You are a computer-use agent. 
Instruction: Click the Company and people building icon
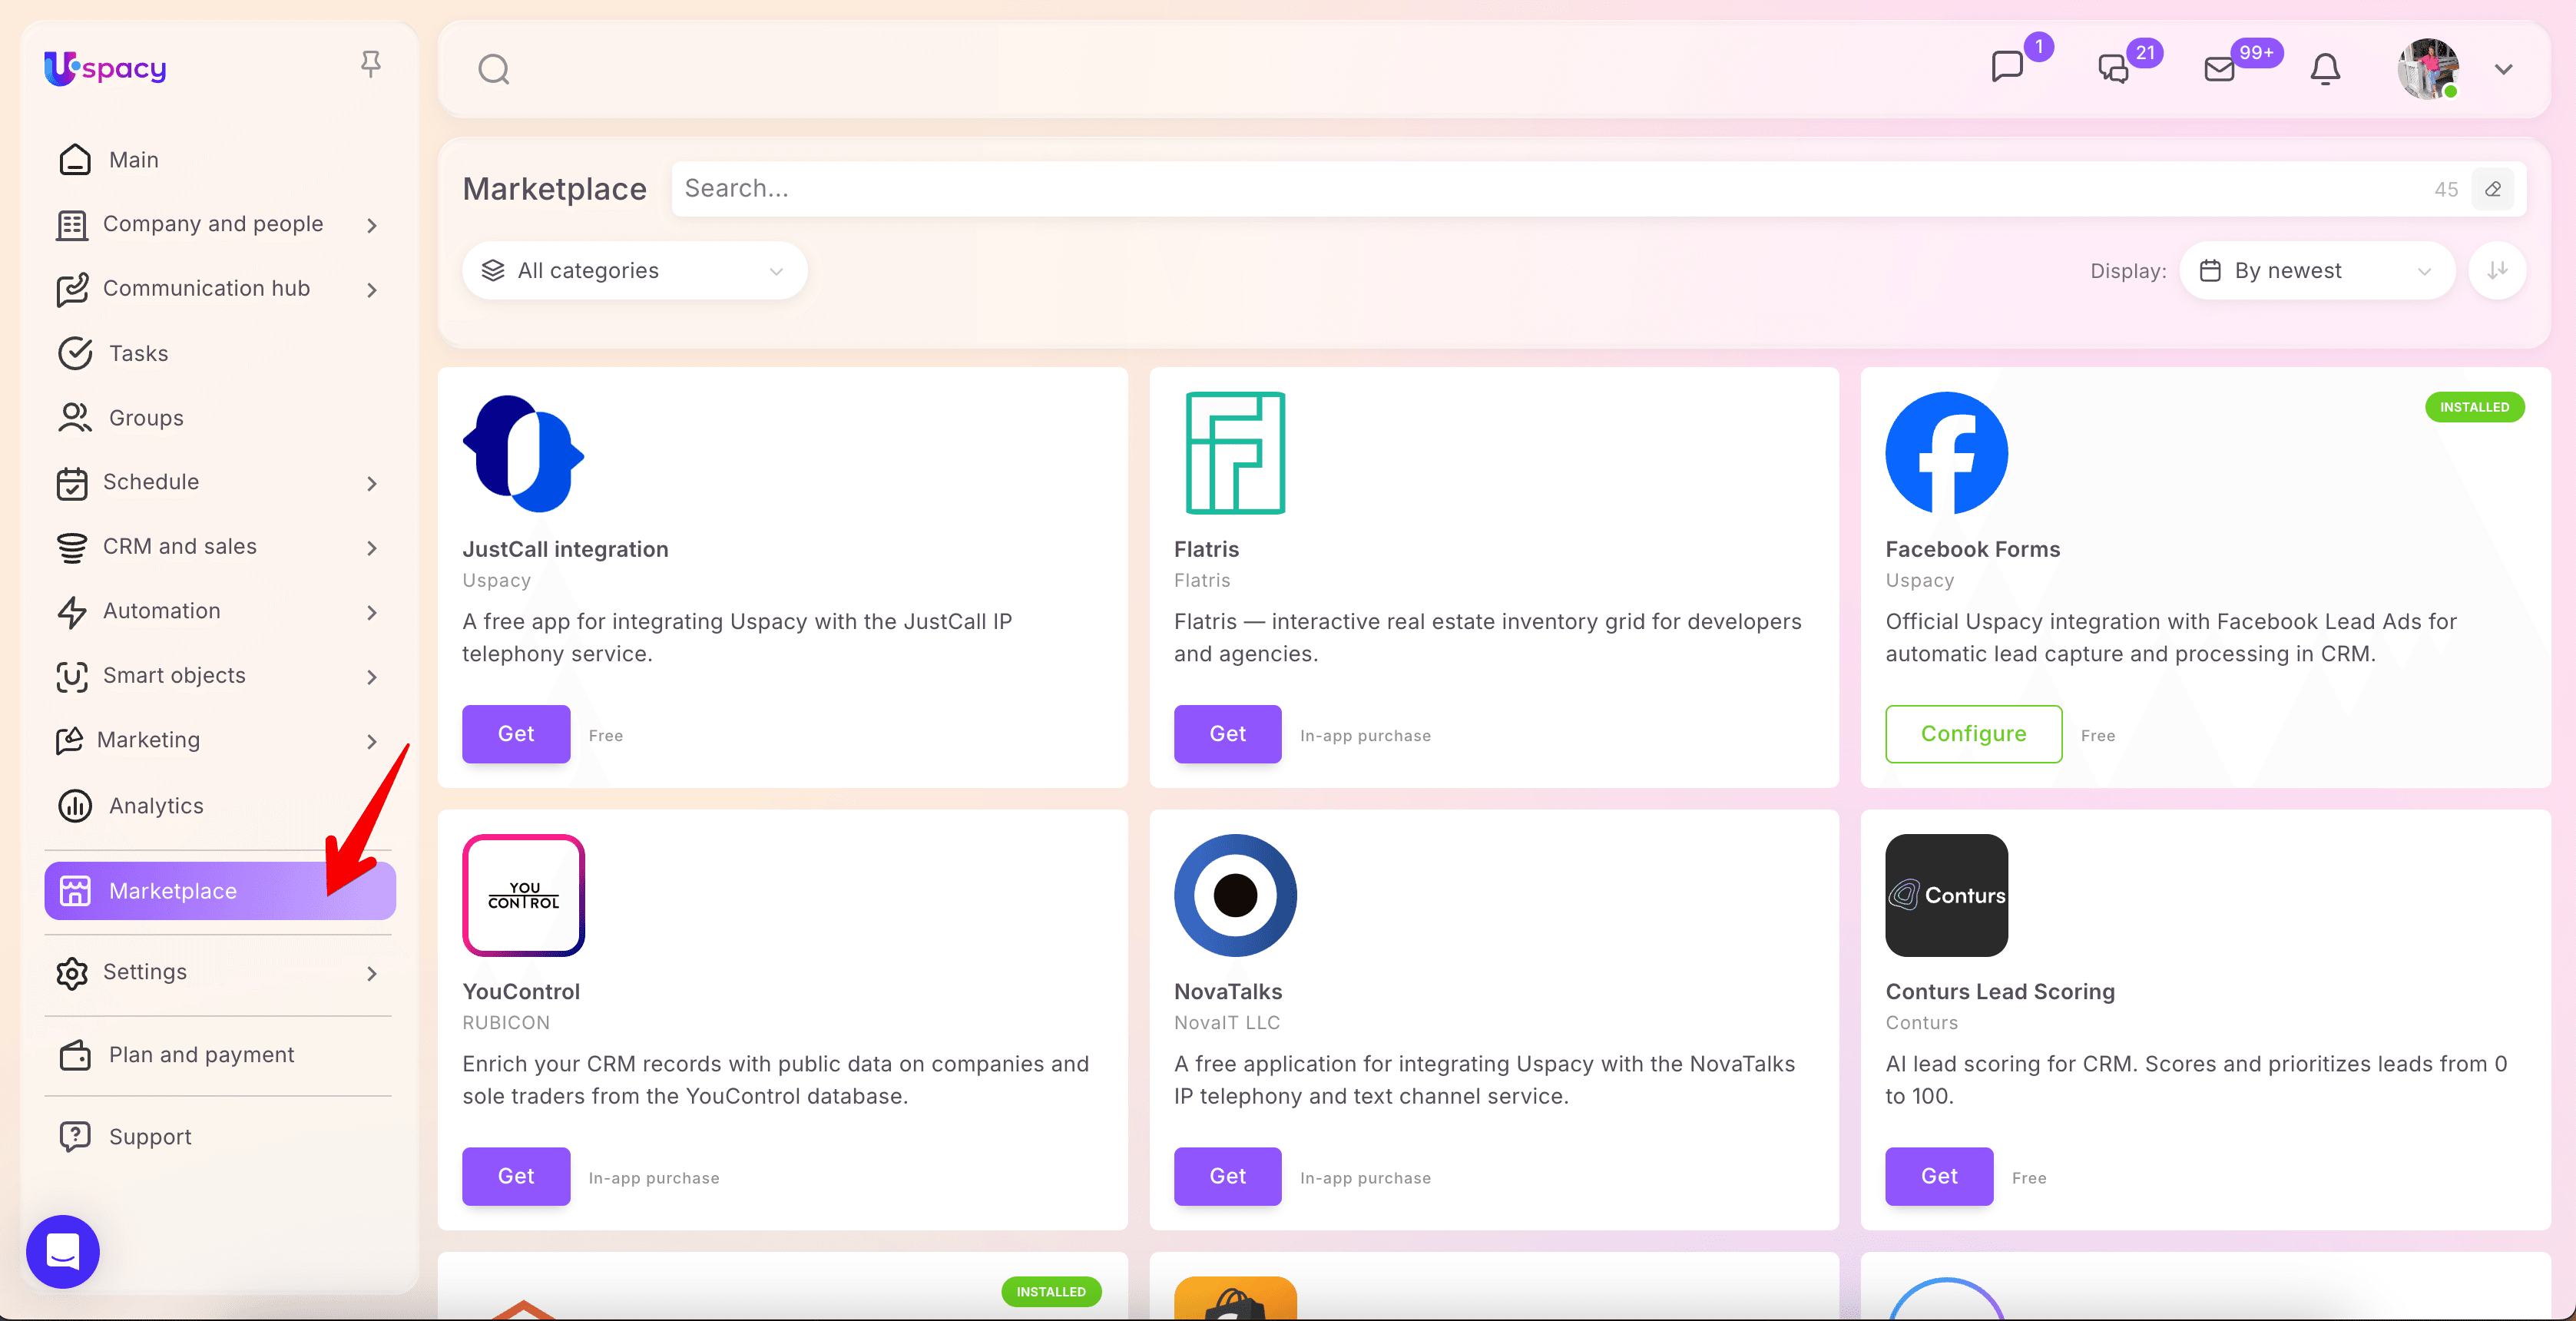tap(72, 225)
